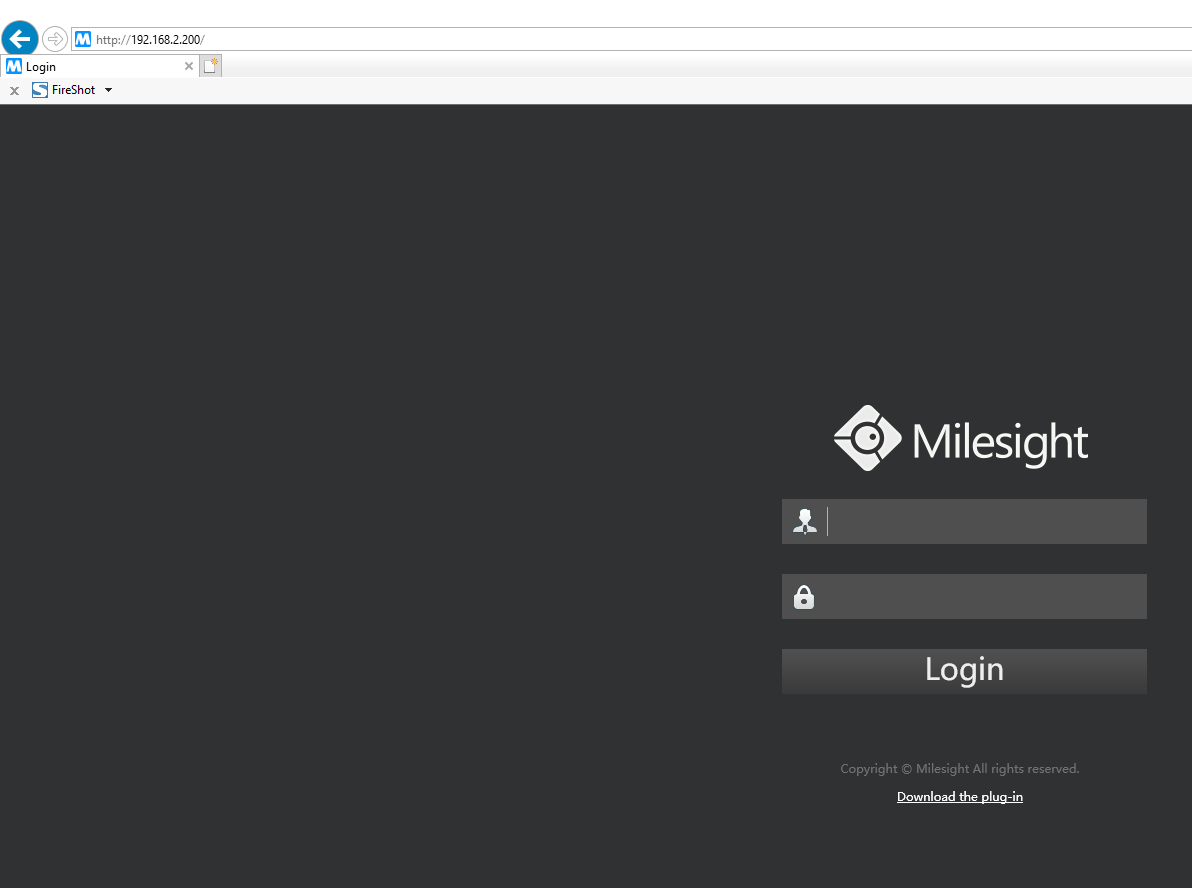Click the FireShot toolbar icon
Screen dimensions: 1192x888
point(40,90)
